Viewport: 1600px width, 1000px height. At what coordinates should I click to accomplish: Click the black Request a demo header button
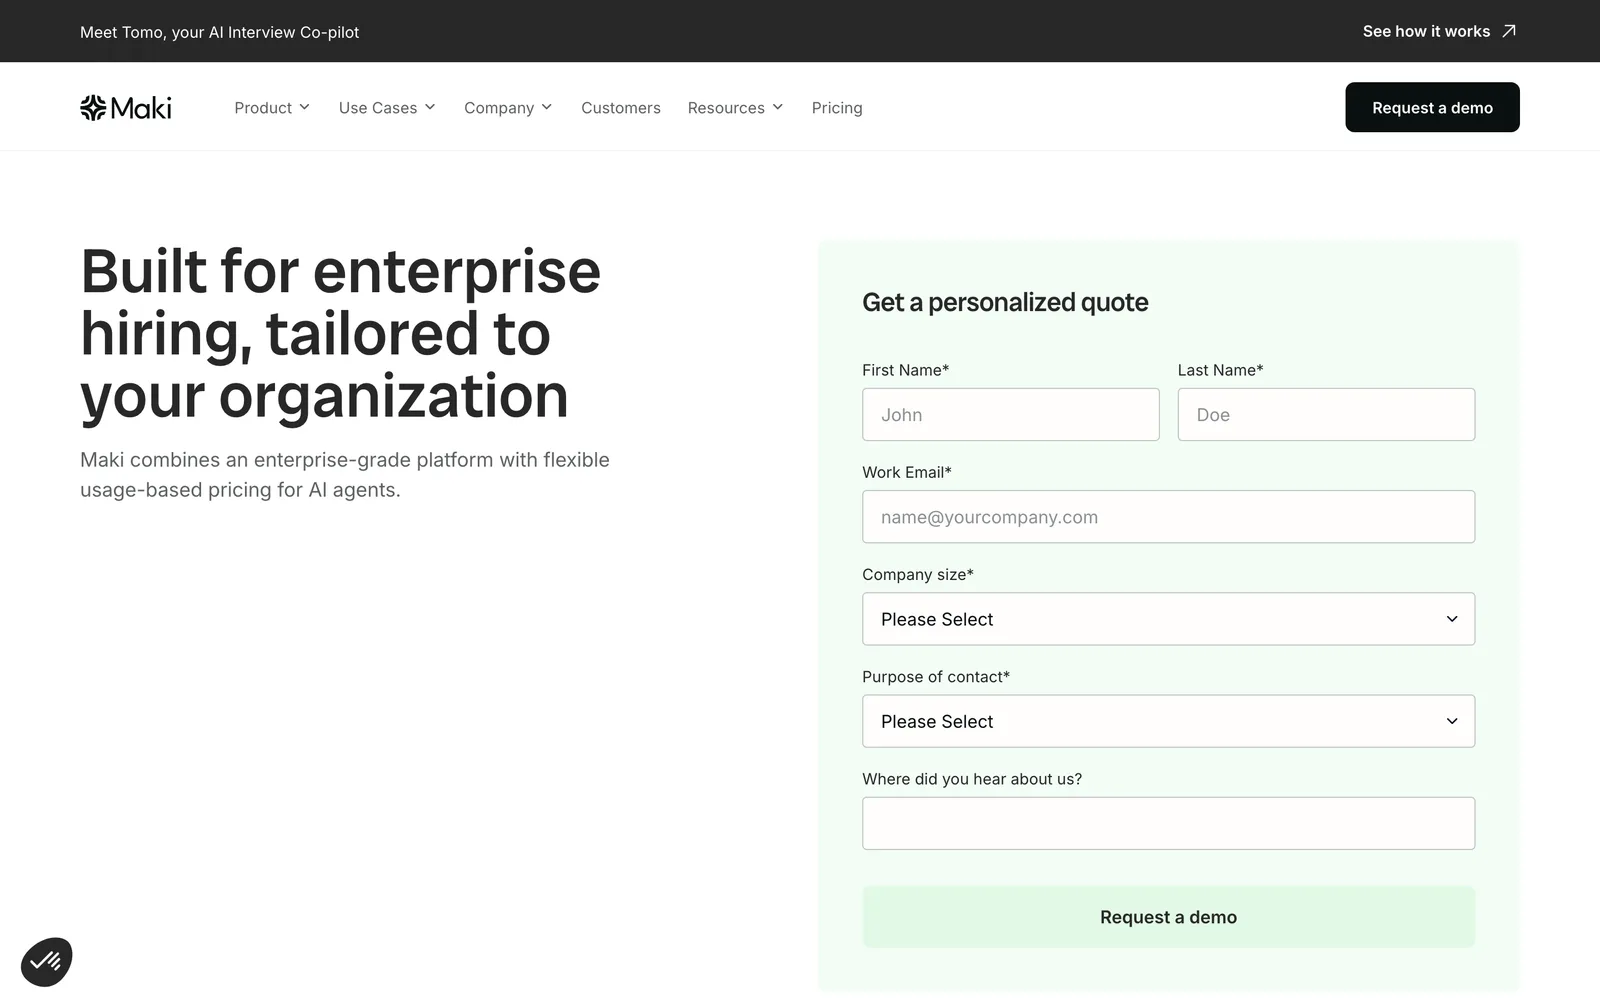point(1432,107)
